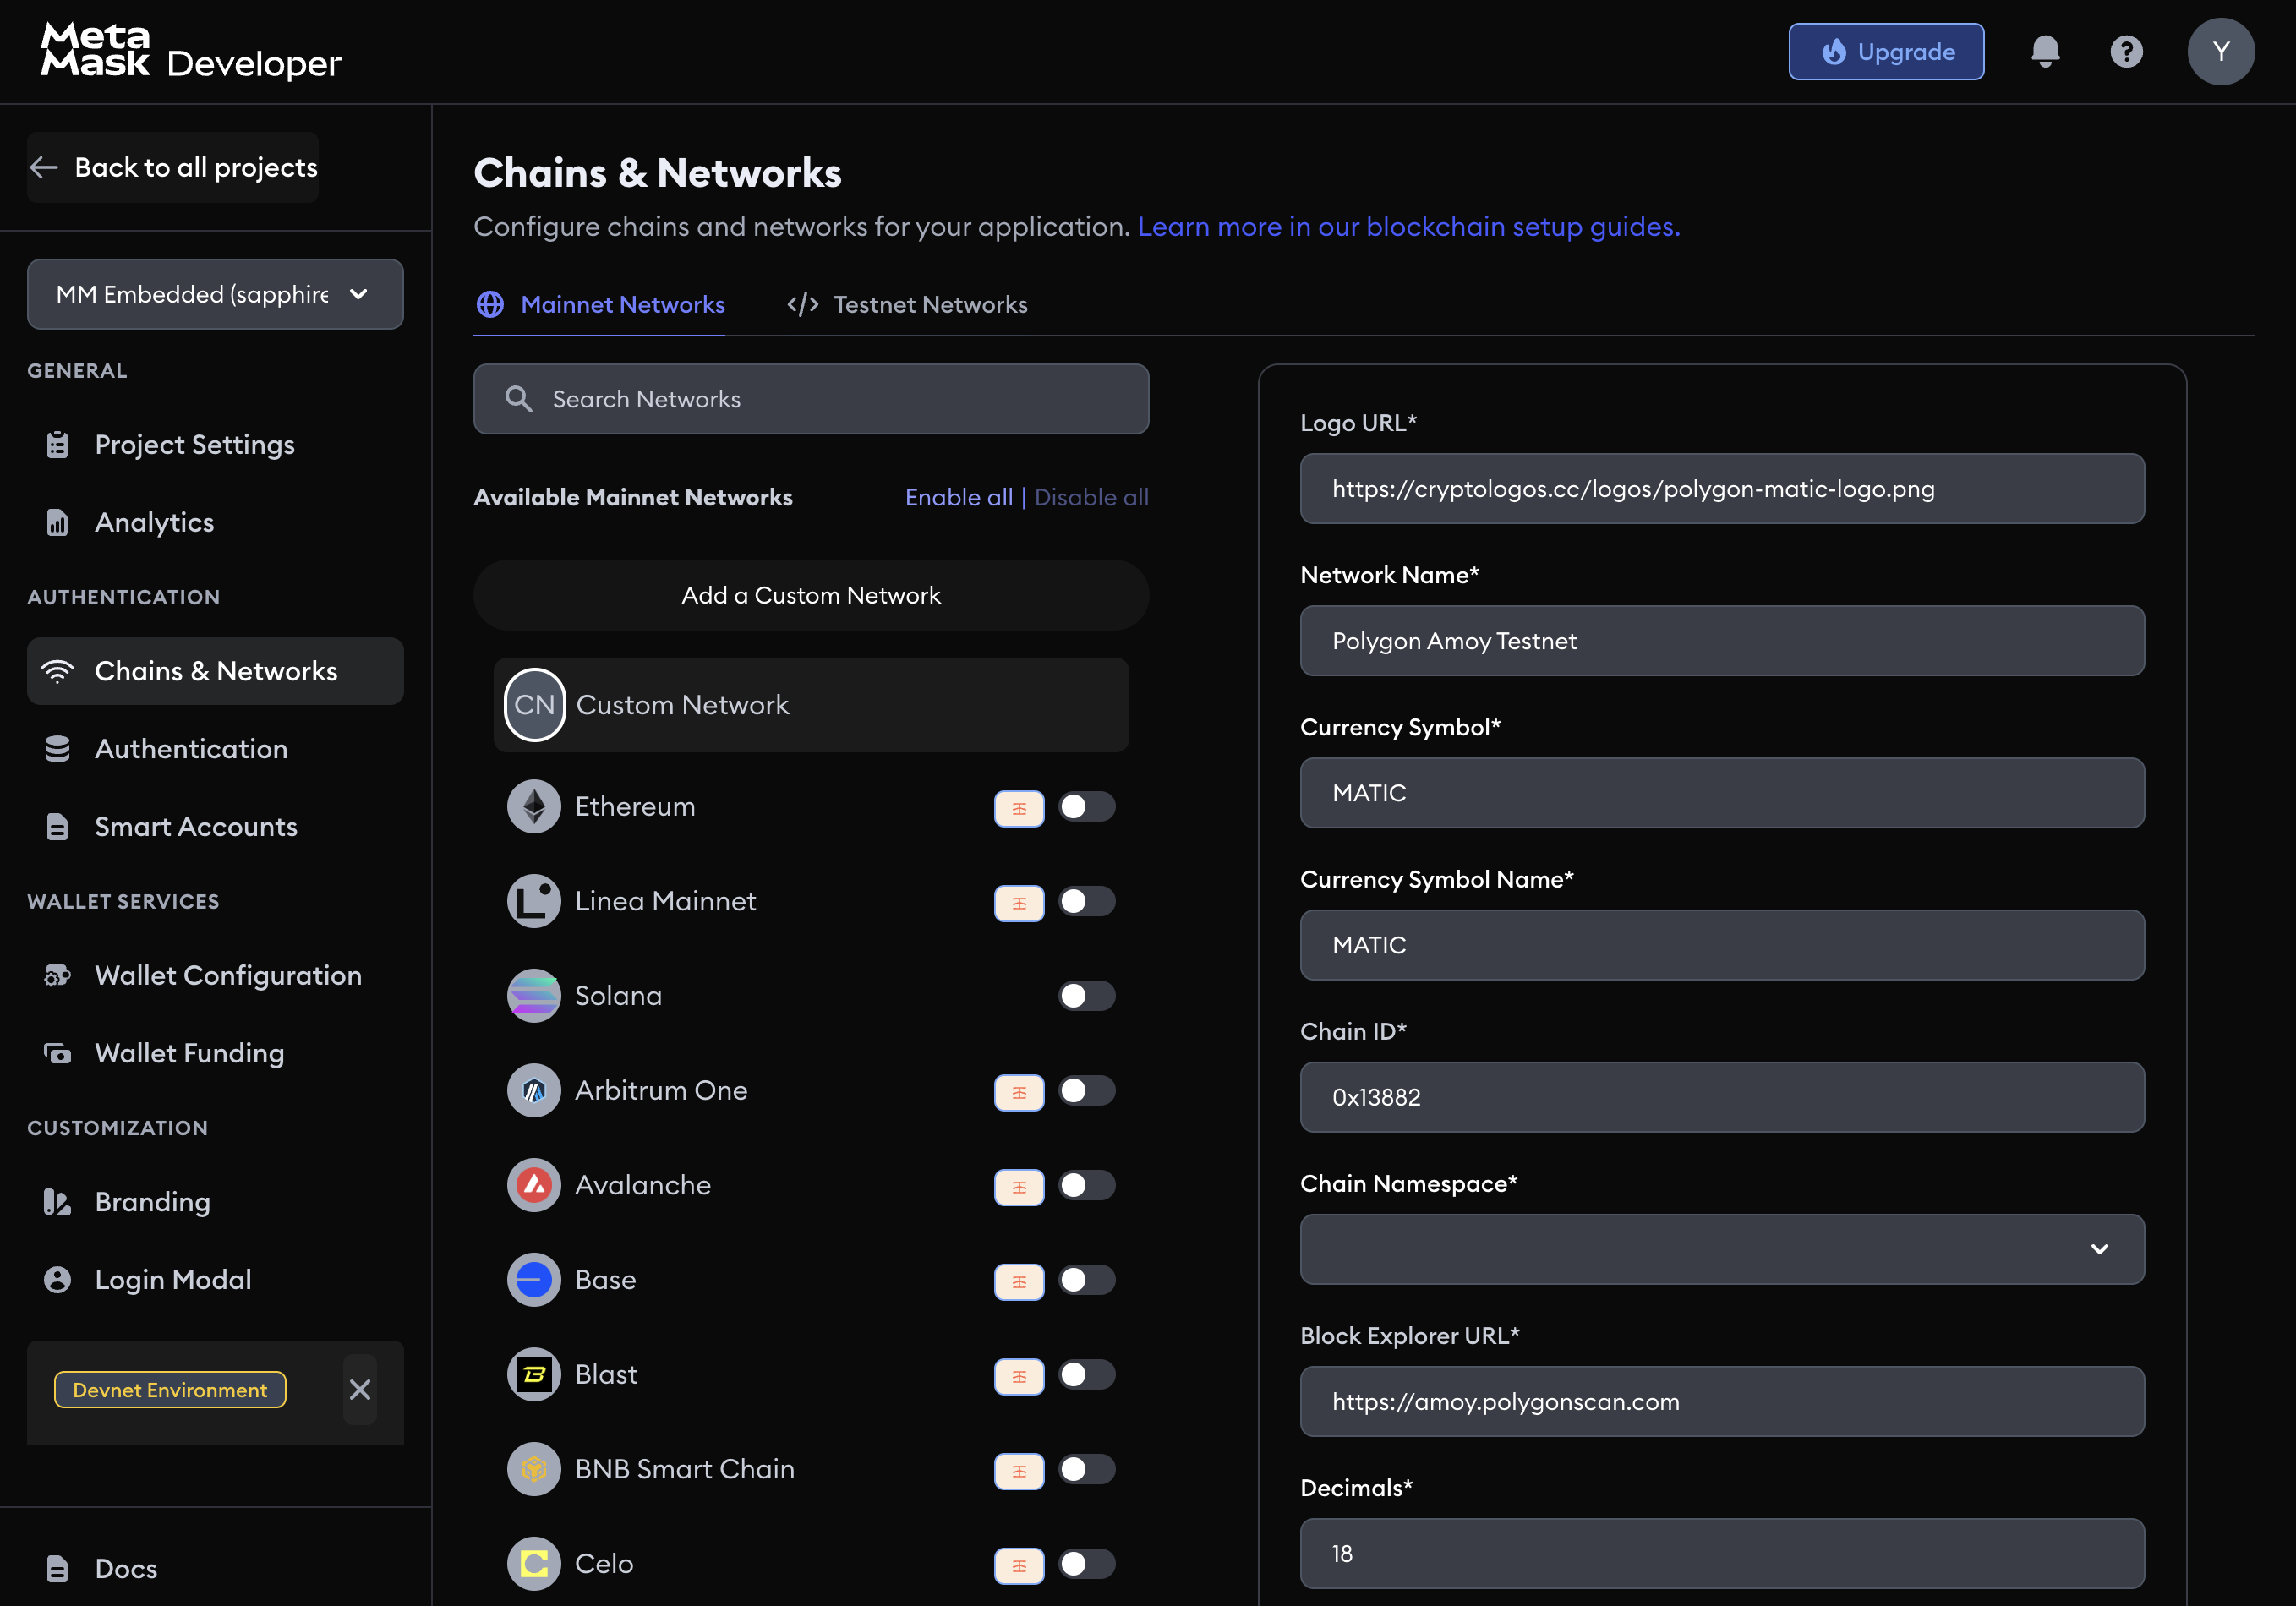The height and width of the screenshot is (1606, 2296).
Task: Enable the Arbitrum One switch
Action: [x=1087, y=1090]
